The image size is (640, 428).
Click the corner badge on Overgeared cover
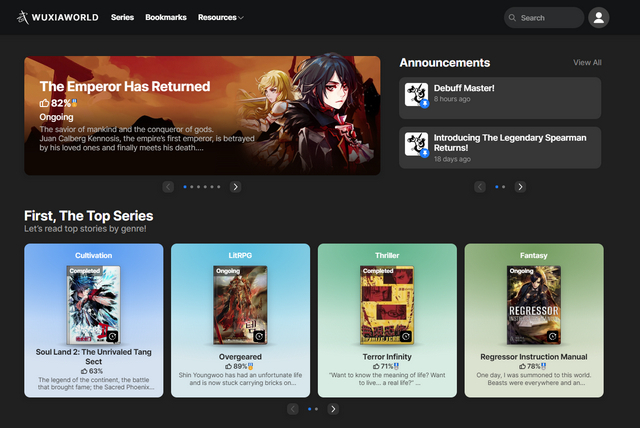click(259, 337)
